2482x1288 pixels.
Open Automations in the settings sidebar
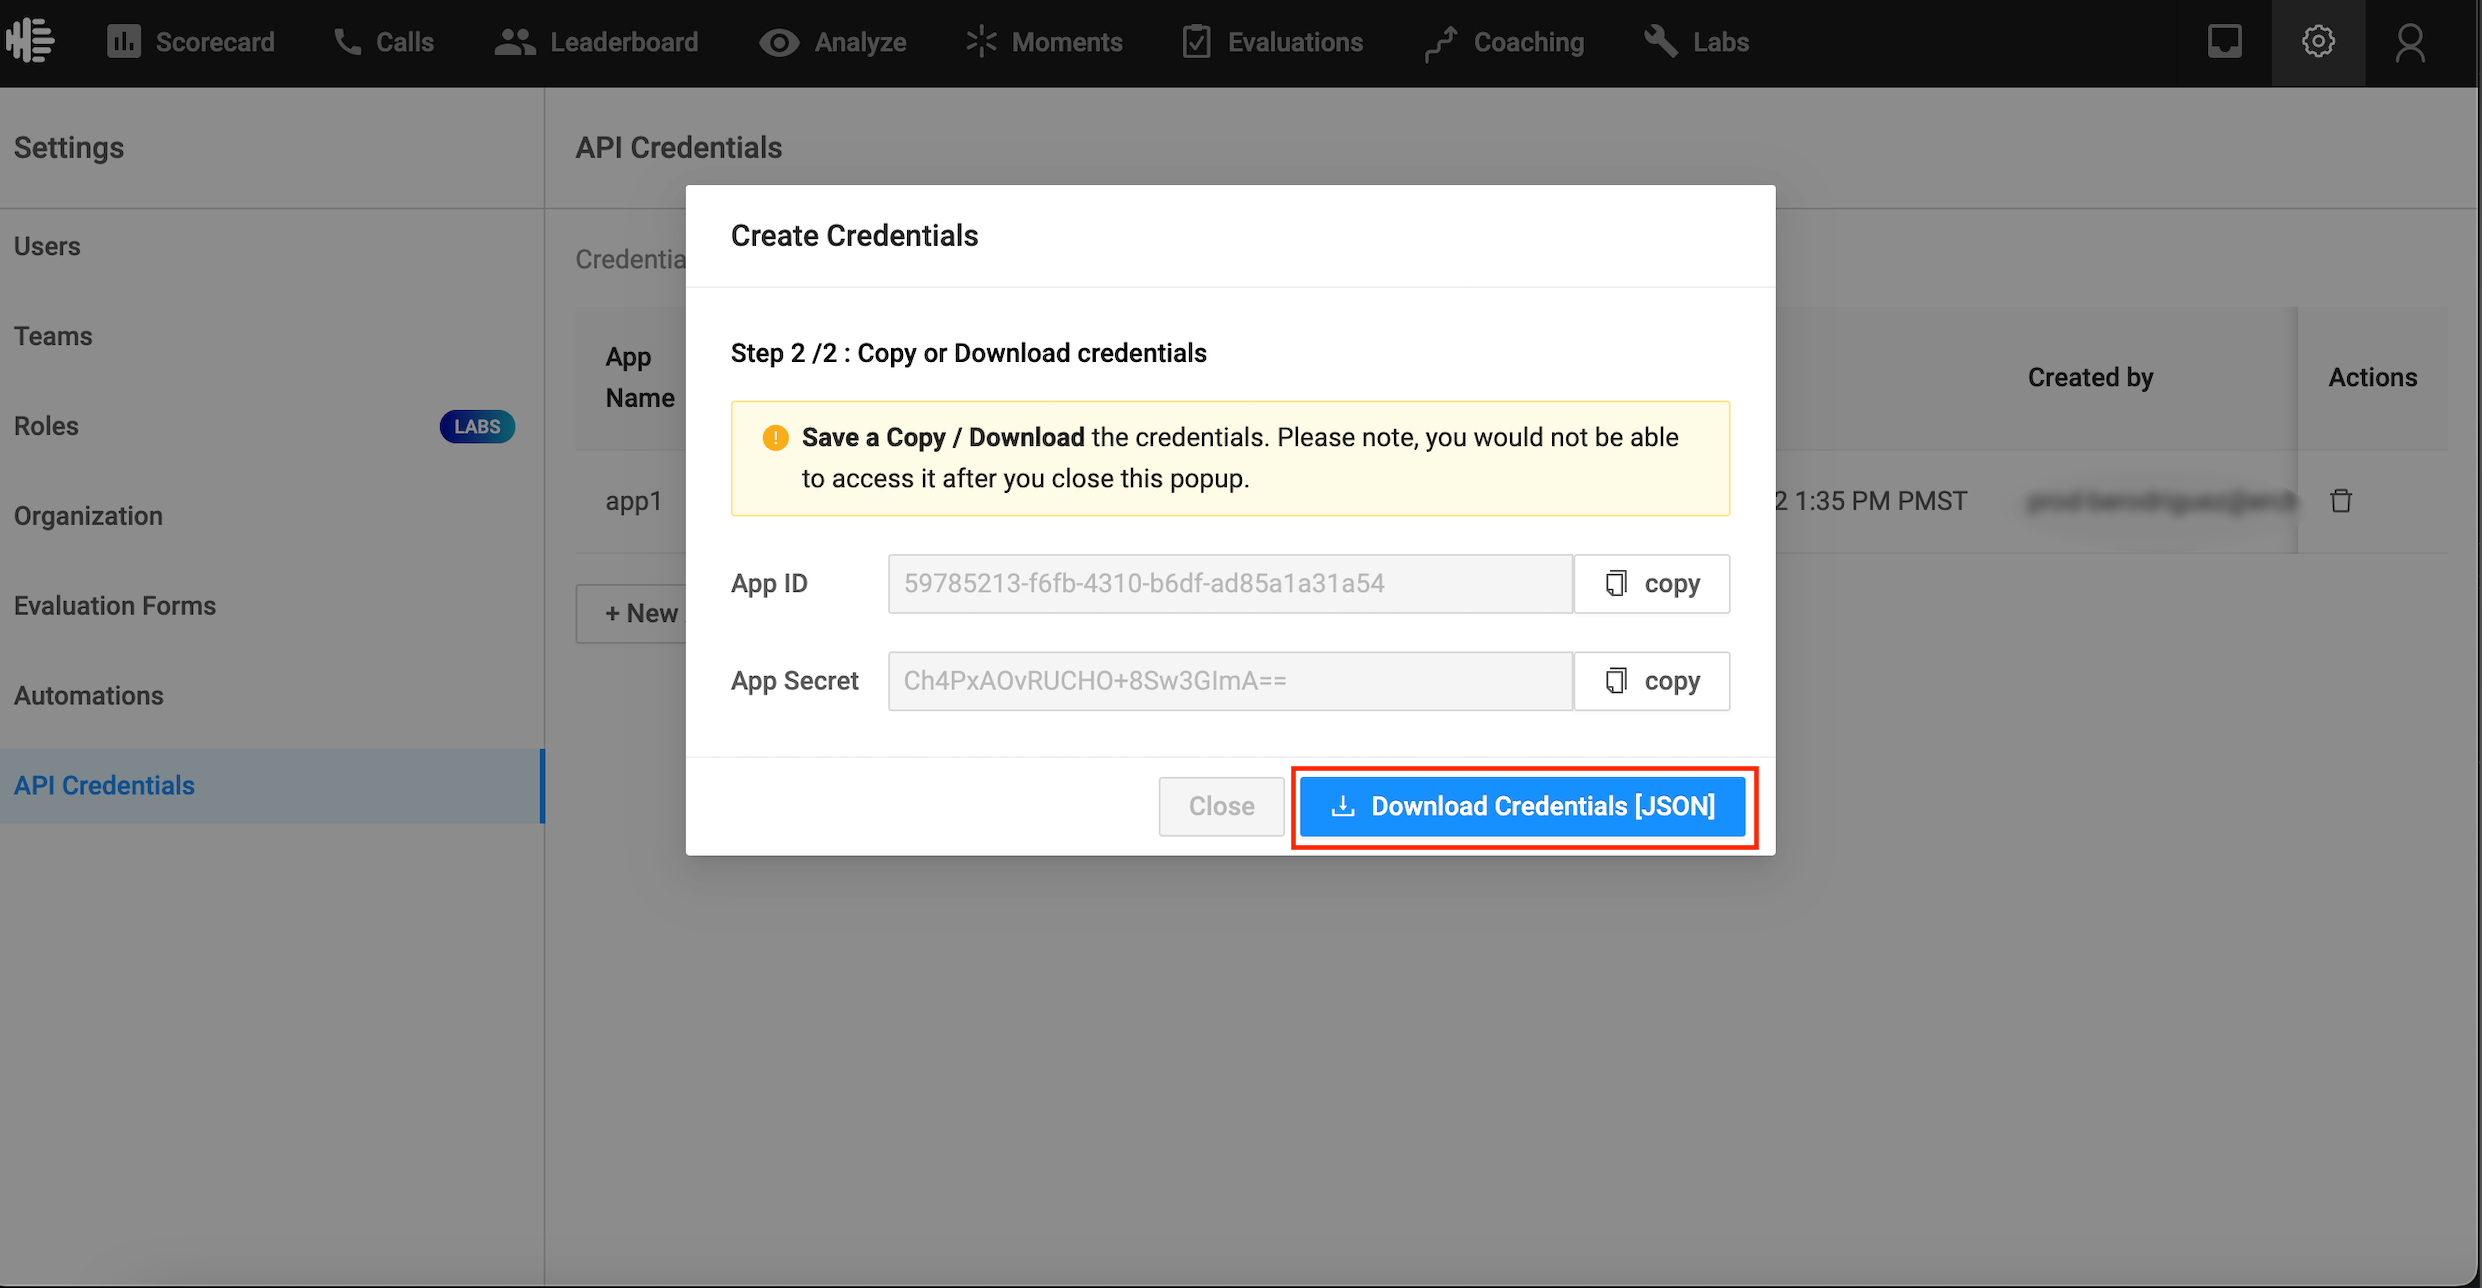pos(89,696)
